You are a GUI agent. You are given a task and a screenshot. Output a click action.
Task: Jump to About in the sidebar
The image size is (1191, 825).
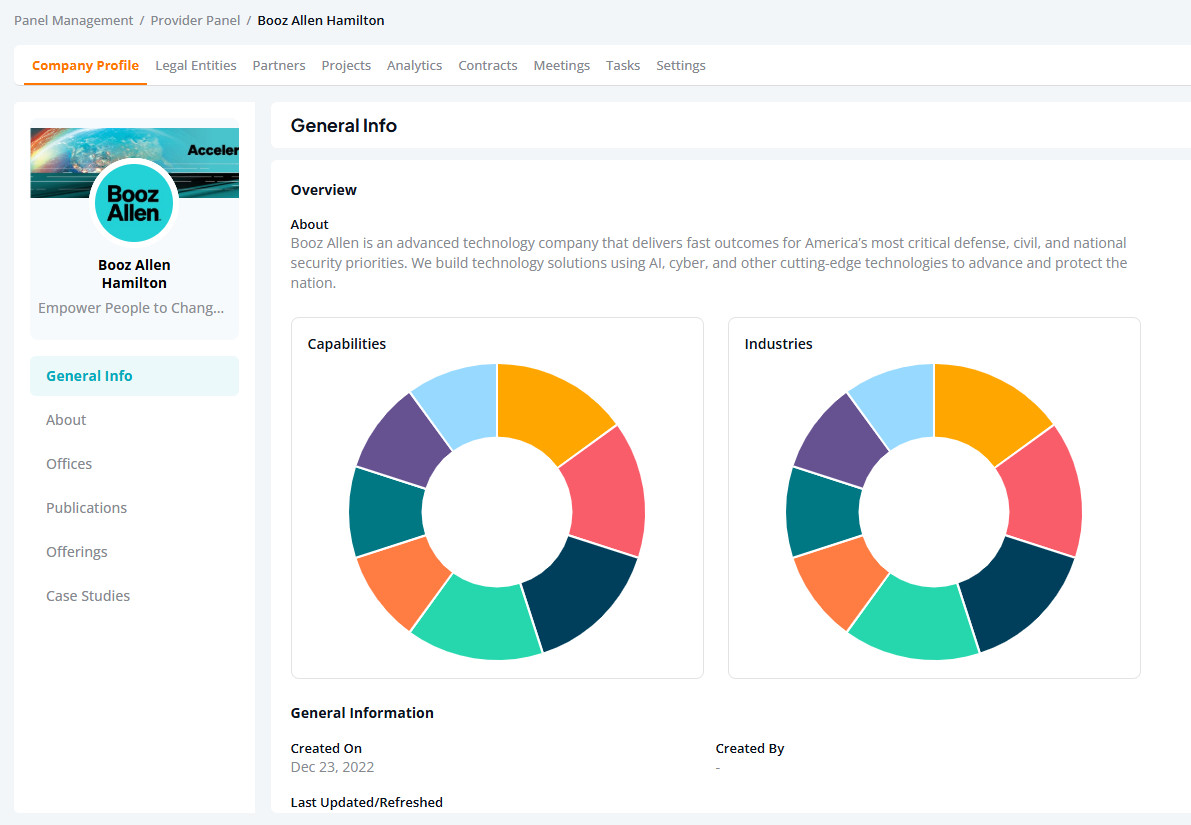tap(66, 420)
